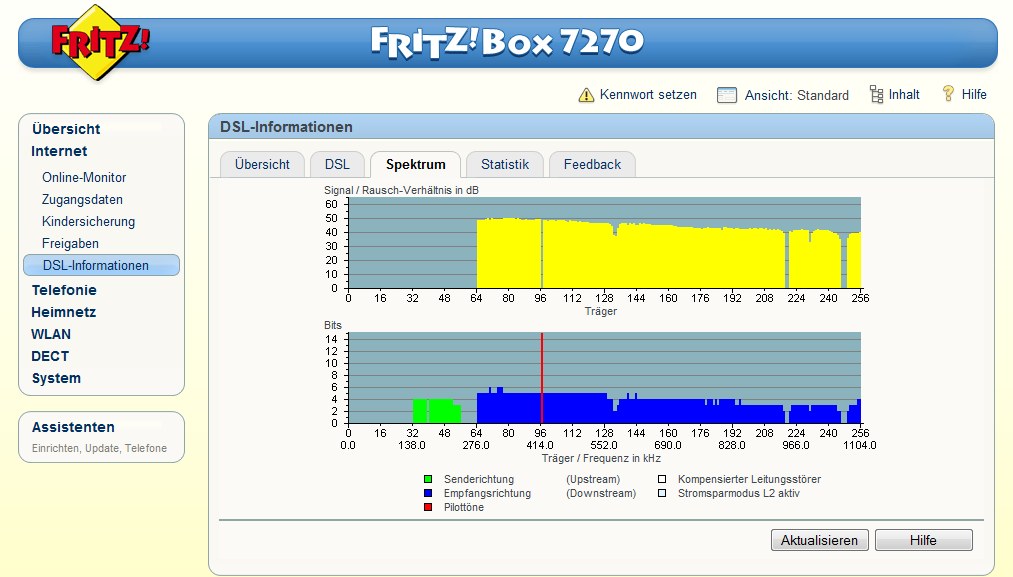Open Freigaben submenu item
Screen dimensions: 1013x577
pos(70,244)
